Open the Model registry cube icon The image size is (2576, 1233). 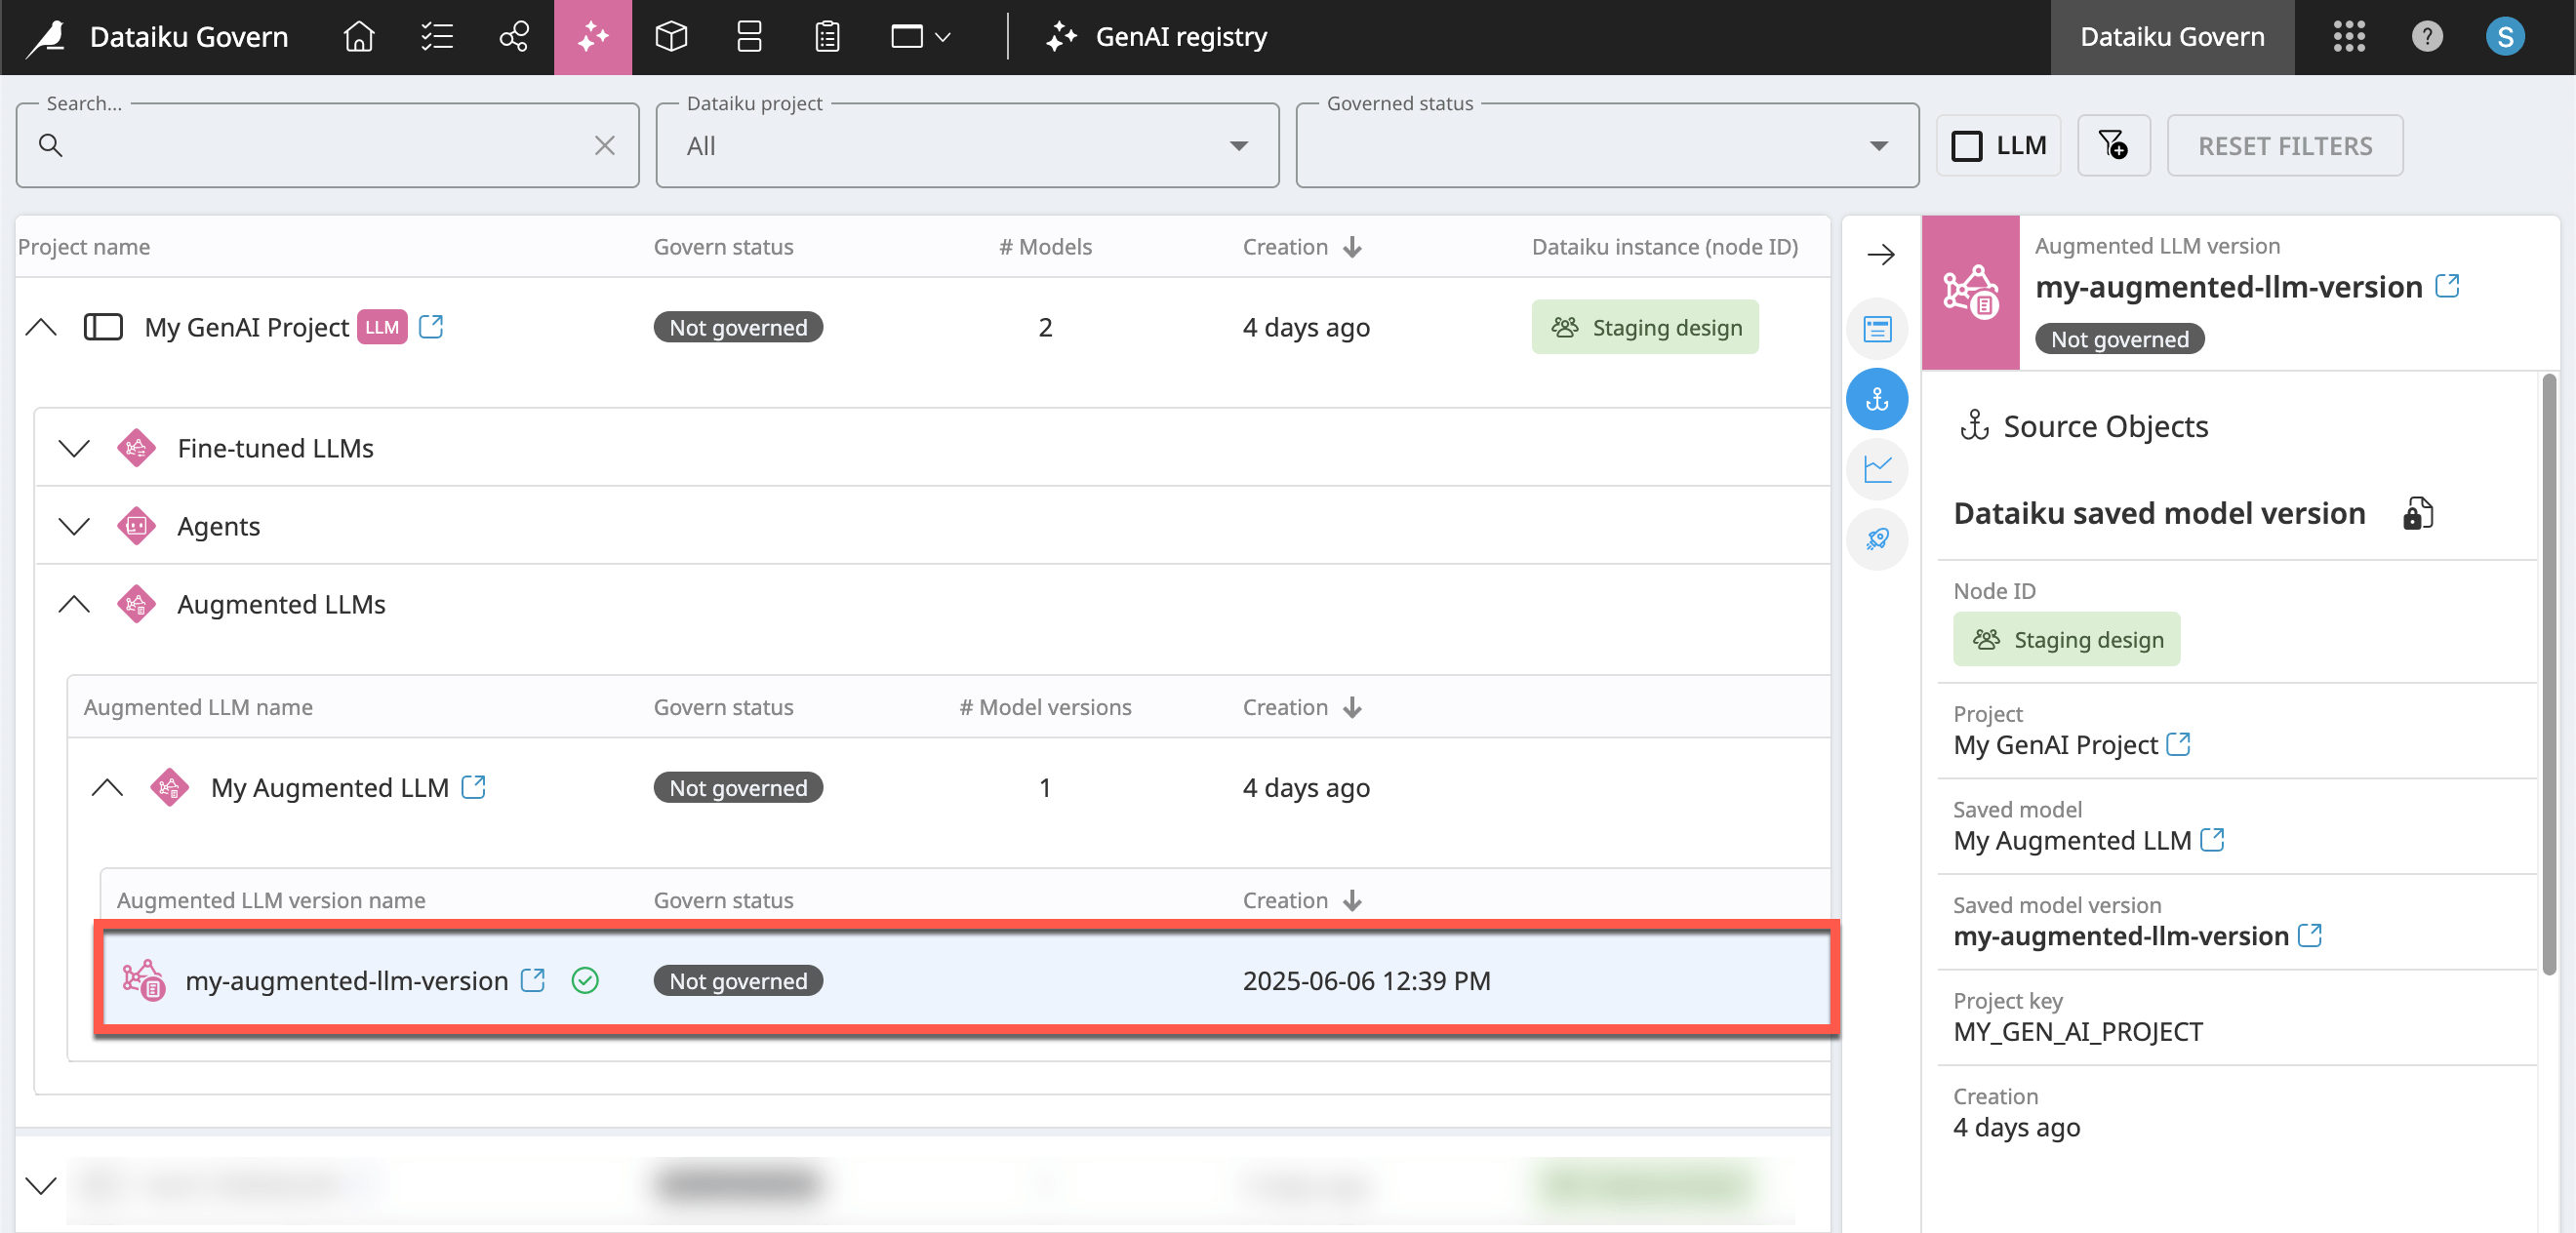pyautogui.click(x=671, y=37)
